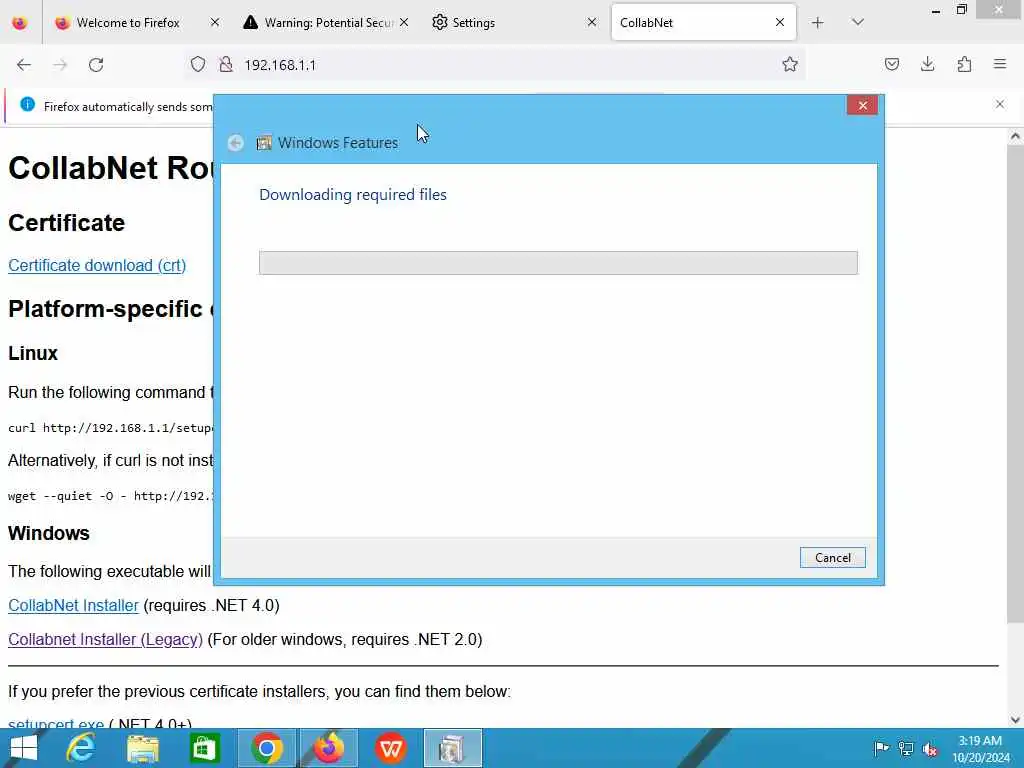
Task: Close the CollabNet tab
Action: (780, 23)
